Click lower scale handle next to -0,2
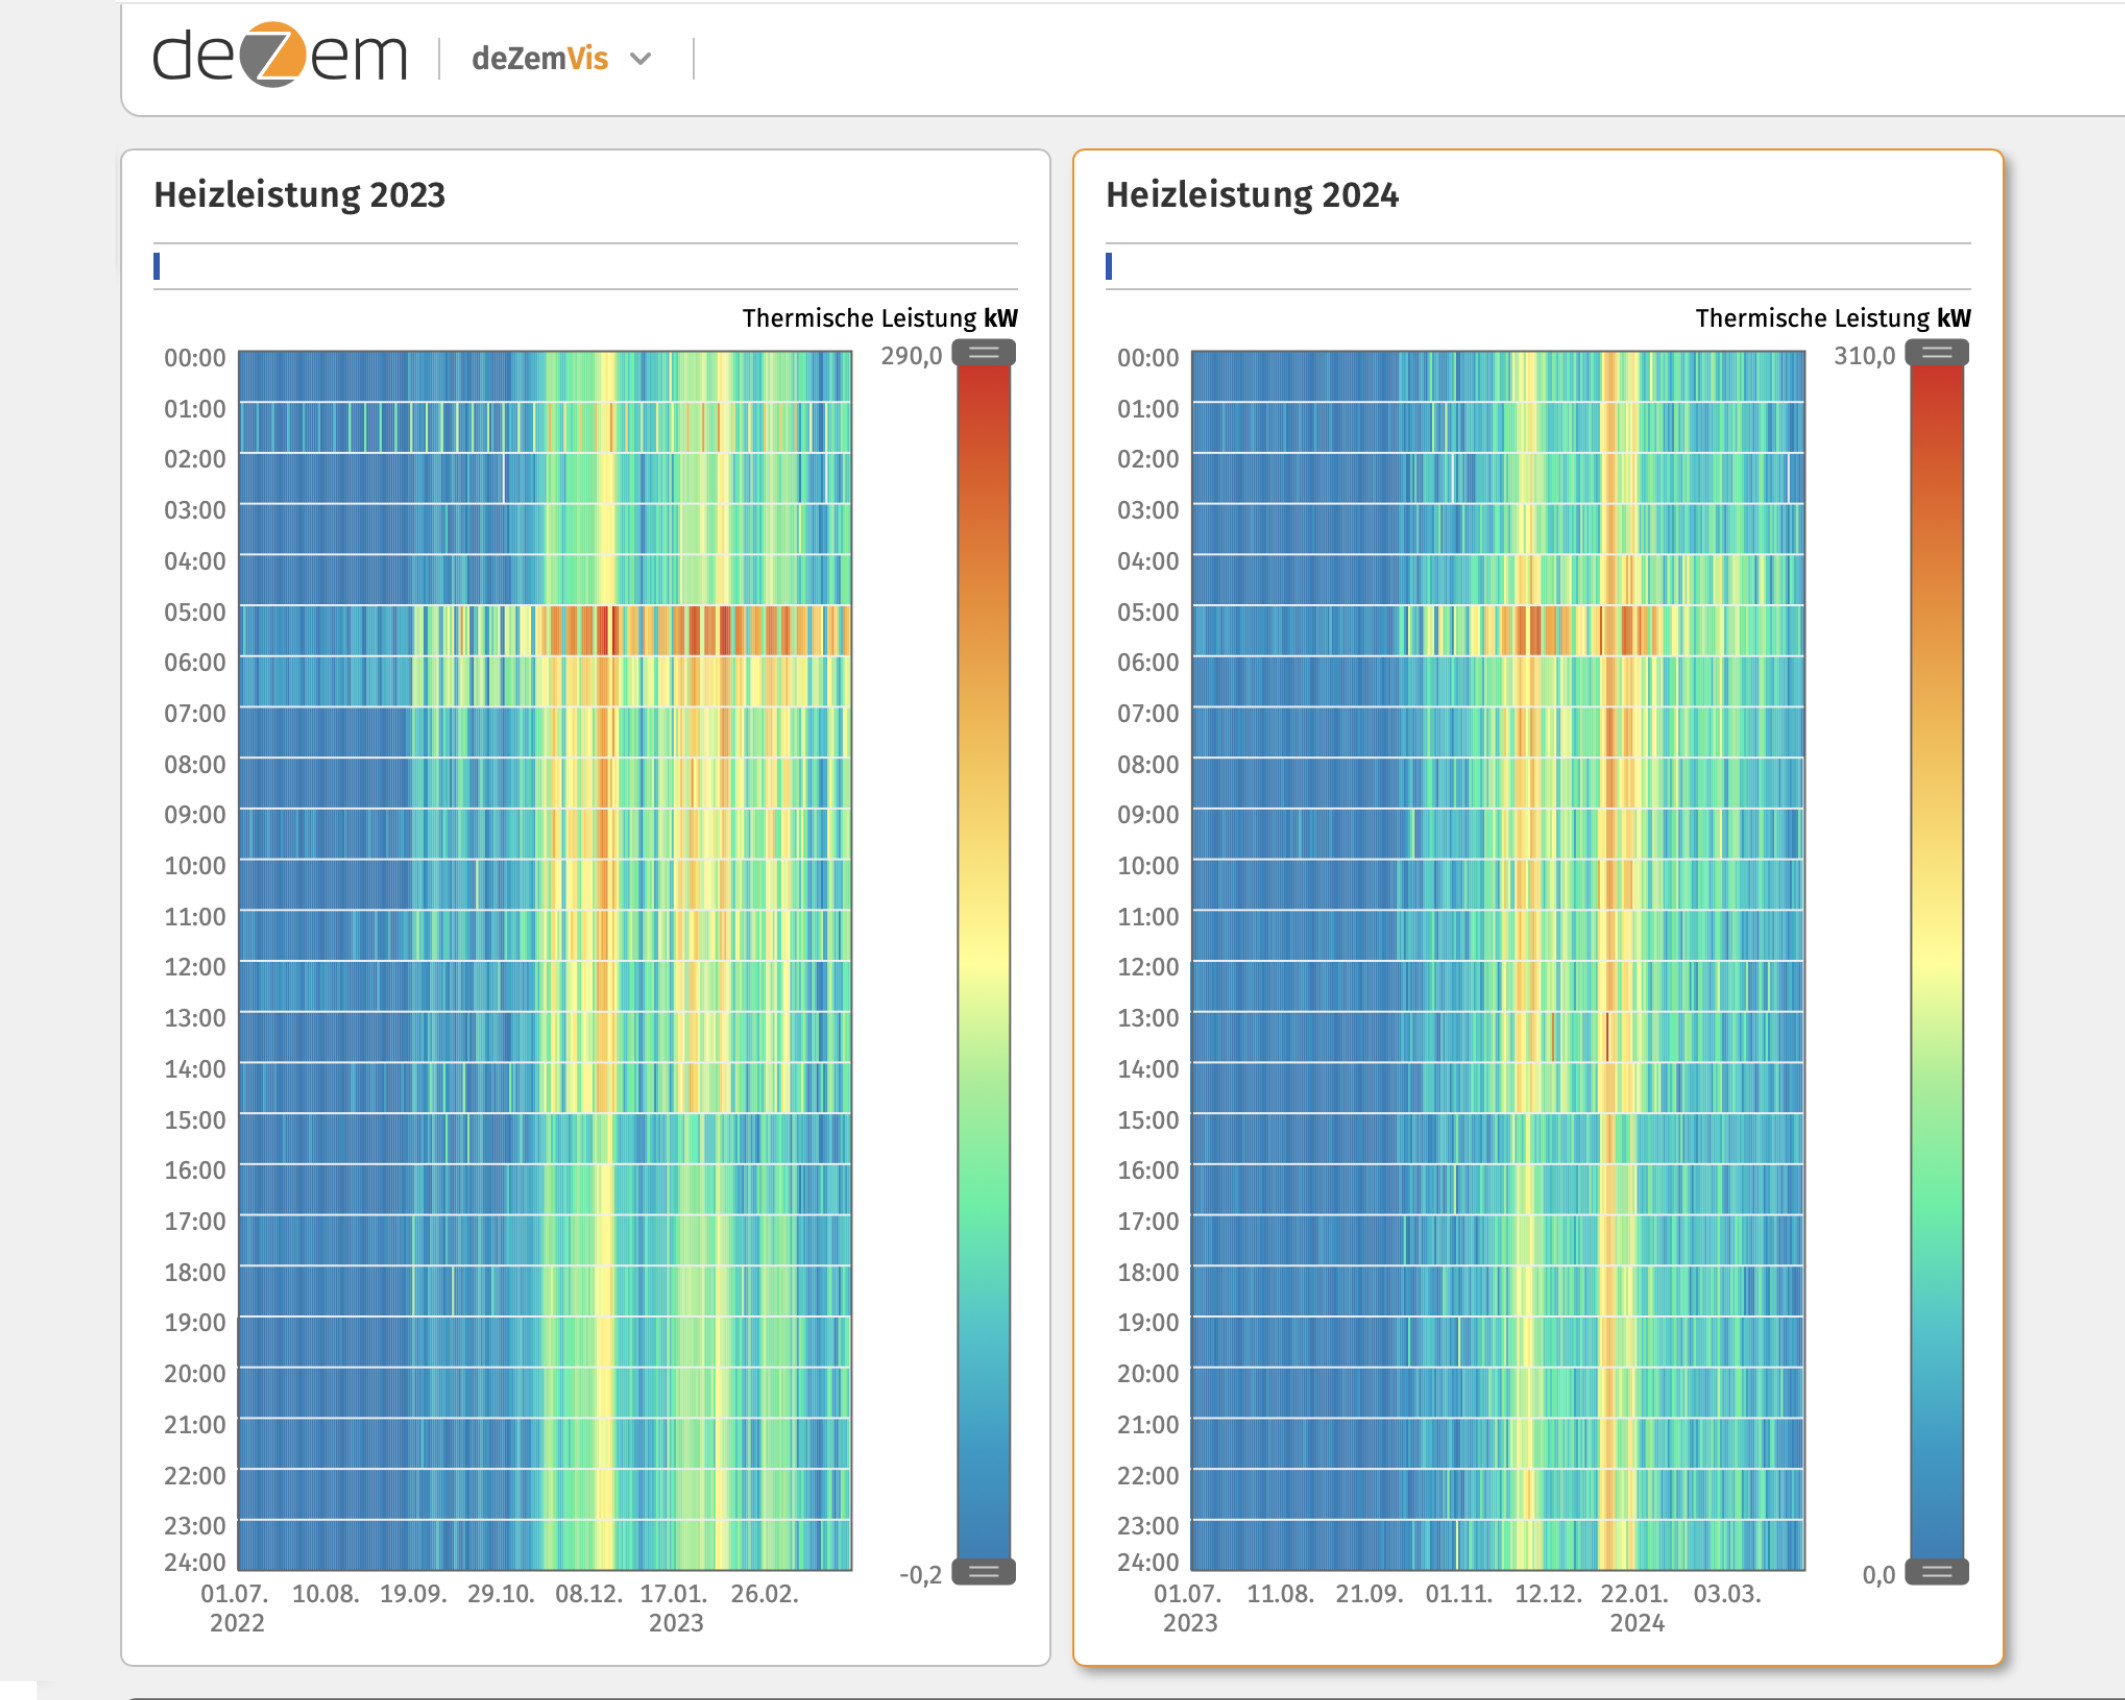 pos(983,1572)
